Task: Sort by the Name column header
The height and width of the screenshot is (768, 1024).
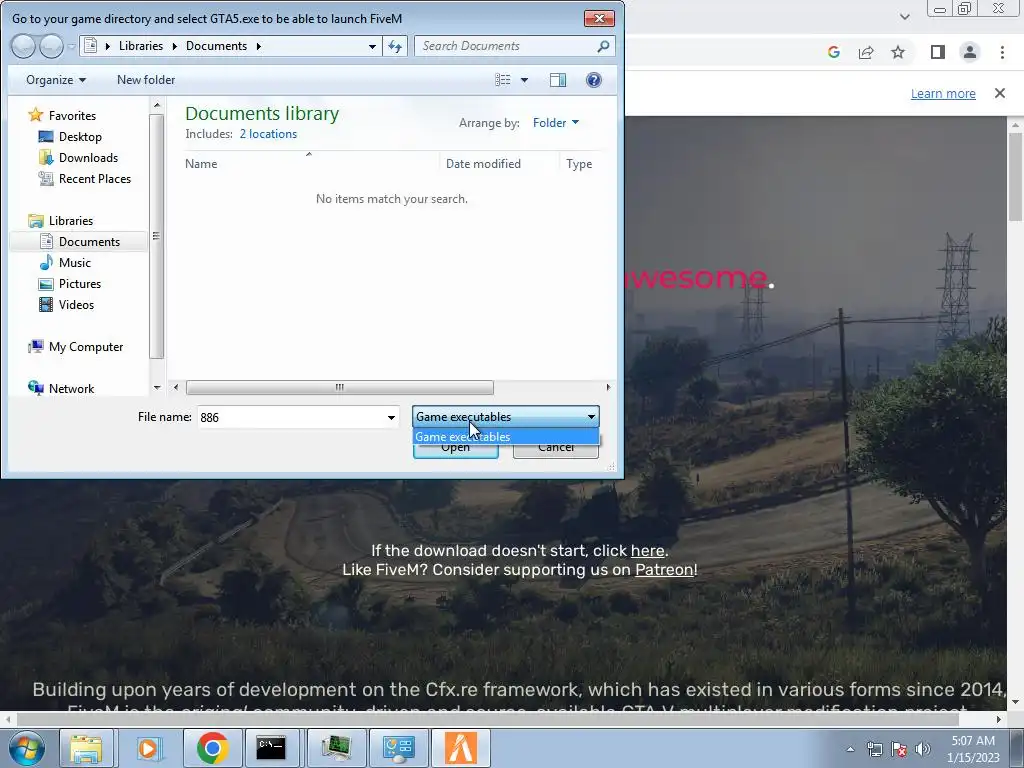Action: click(x=200, y=164)
